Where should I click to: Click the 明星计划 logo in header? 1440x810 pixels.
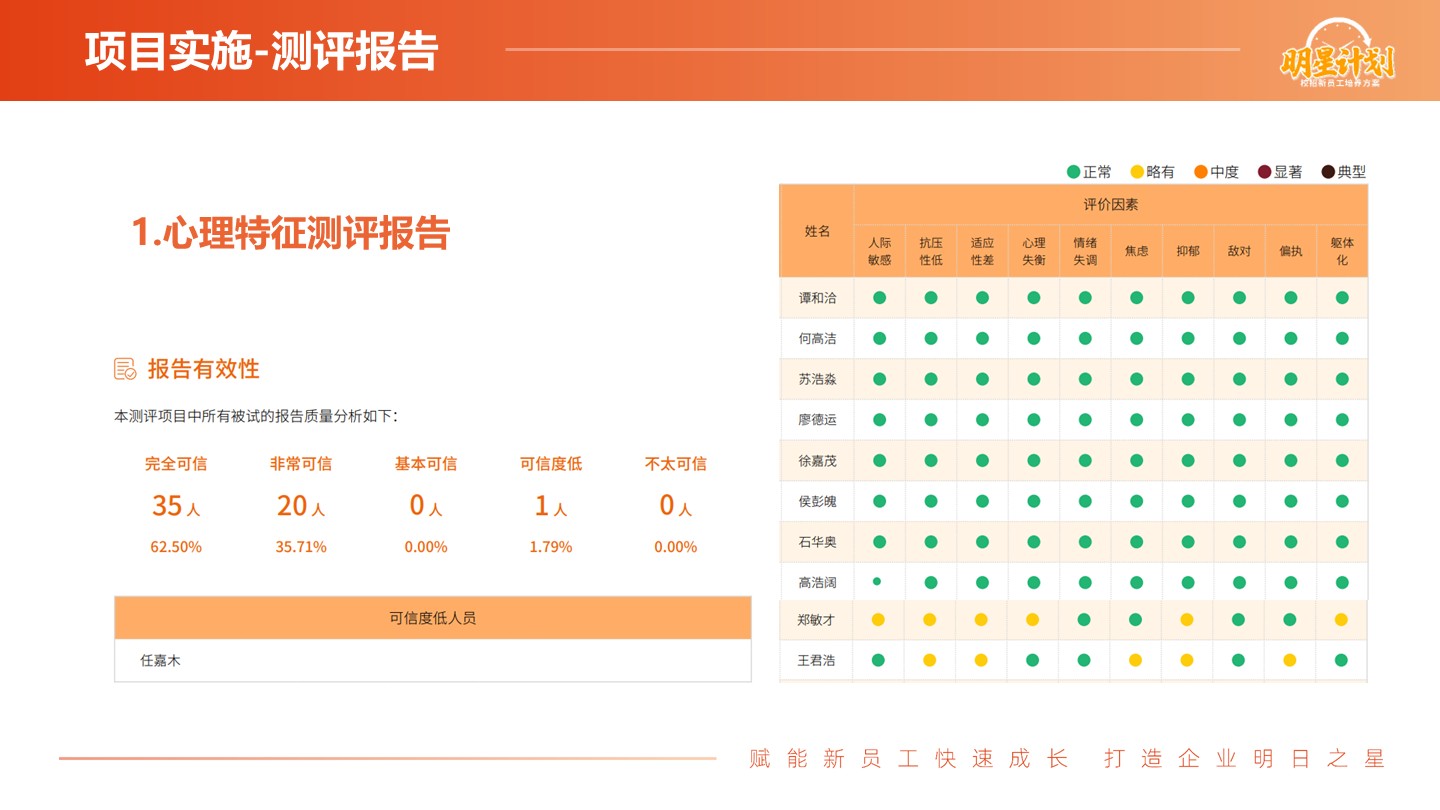click(1337, 57)
